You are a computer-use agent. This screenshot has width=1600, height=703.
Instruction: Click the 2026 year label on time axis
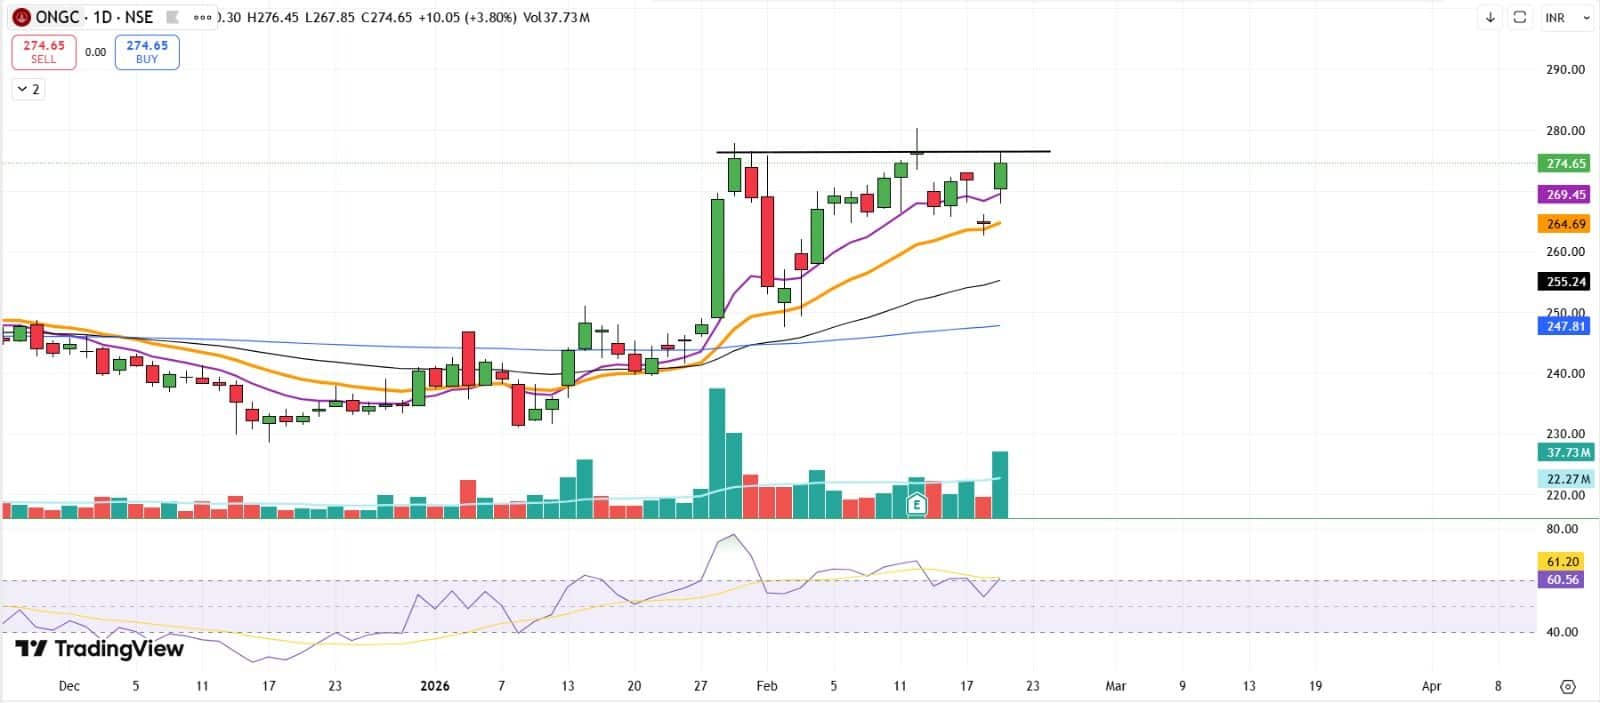pyautogui.click(x=435, y=686)
